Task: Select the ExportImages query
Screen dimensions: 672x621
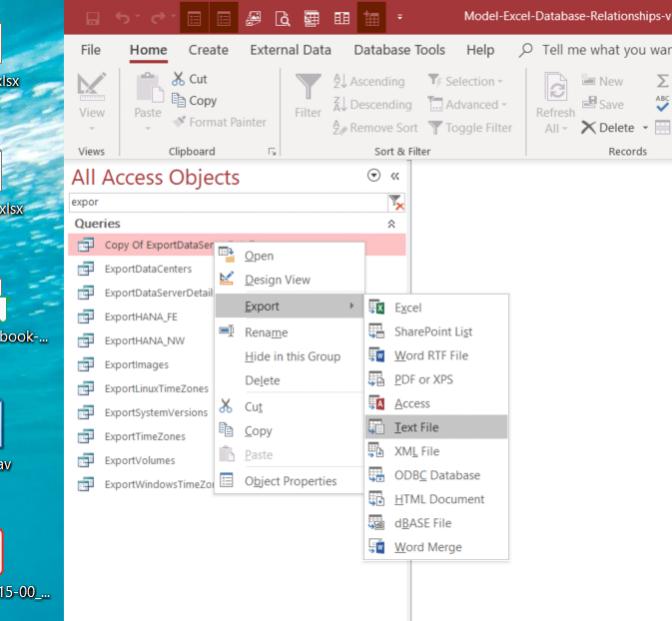Action: [x=136, y=365]
